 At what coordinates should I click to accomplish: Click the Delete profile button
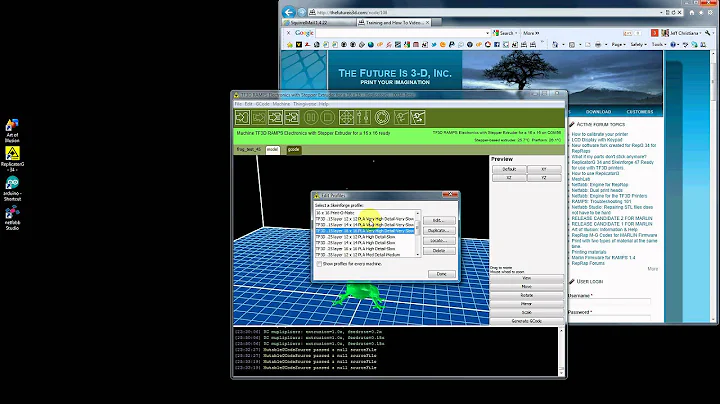point(439,251)
